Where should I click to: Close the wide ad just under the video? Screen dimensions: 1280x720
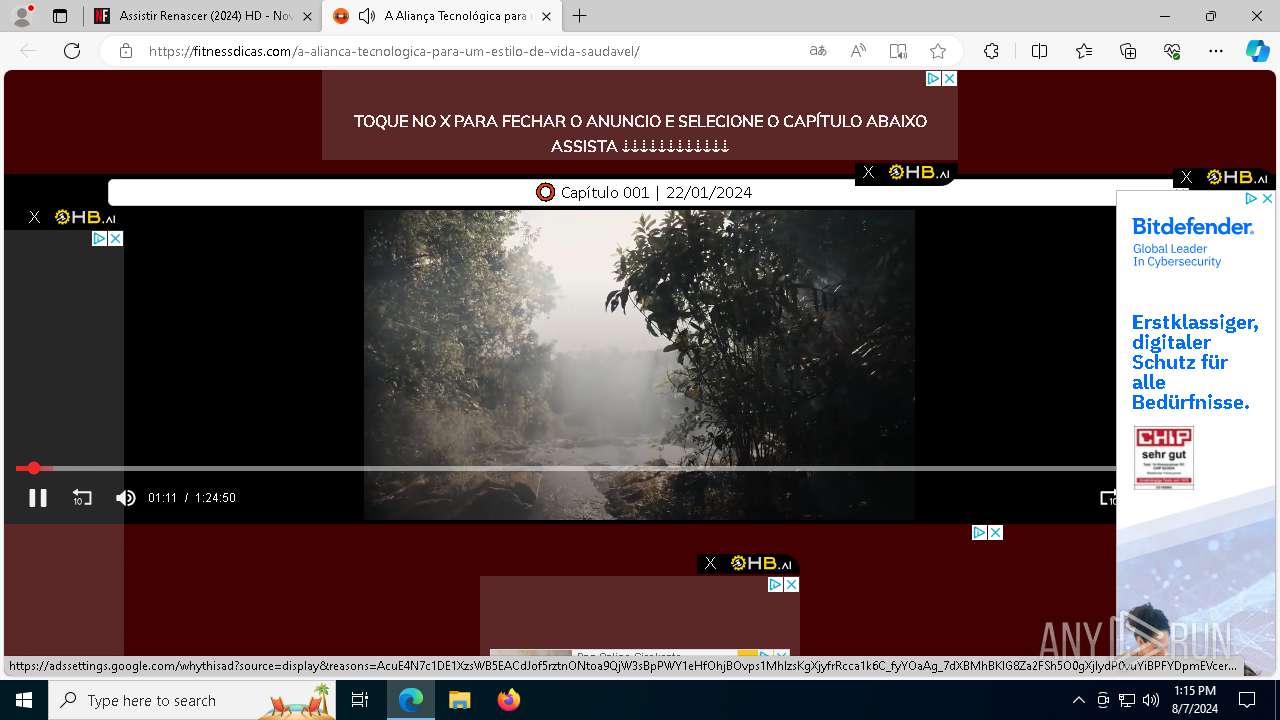point(995,533)
